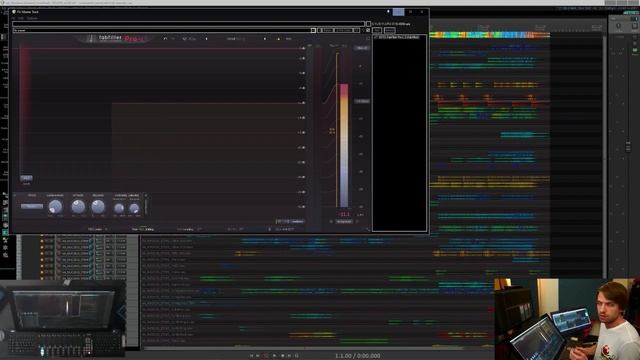The width and height of the screenshot is (640, 360).
Task: Pin the FX Master Track window on top
Action: (388, 12)
